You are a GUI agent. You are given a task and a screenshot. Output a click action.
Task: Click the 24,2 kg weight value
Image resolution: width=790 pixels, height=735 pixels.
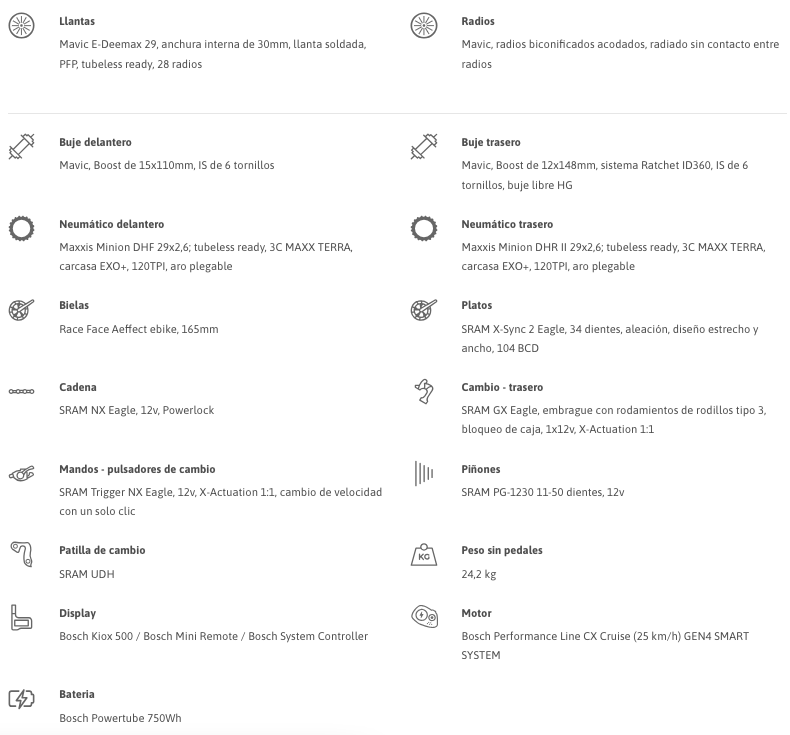pos(479,574)
